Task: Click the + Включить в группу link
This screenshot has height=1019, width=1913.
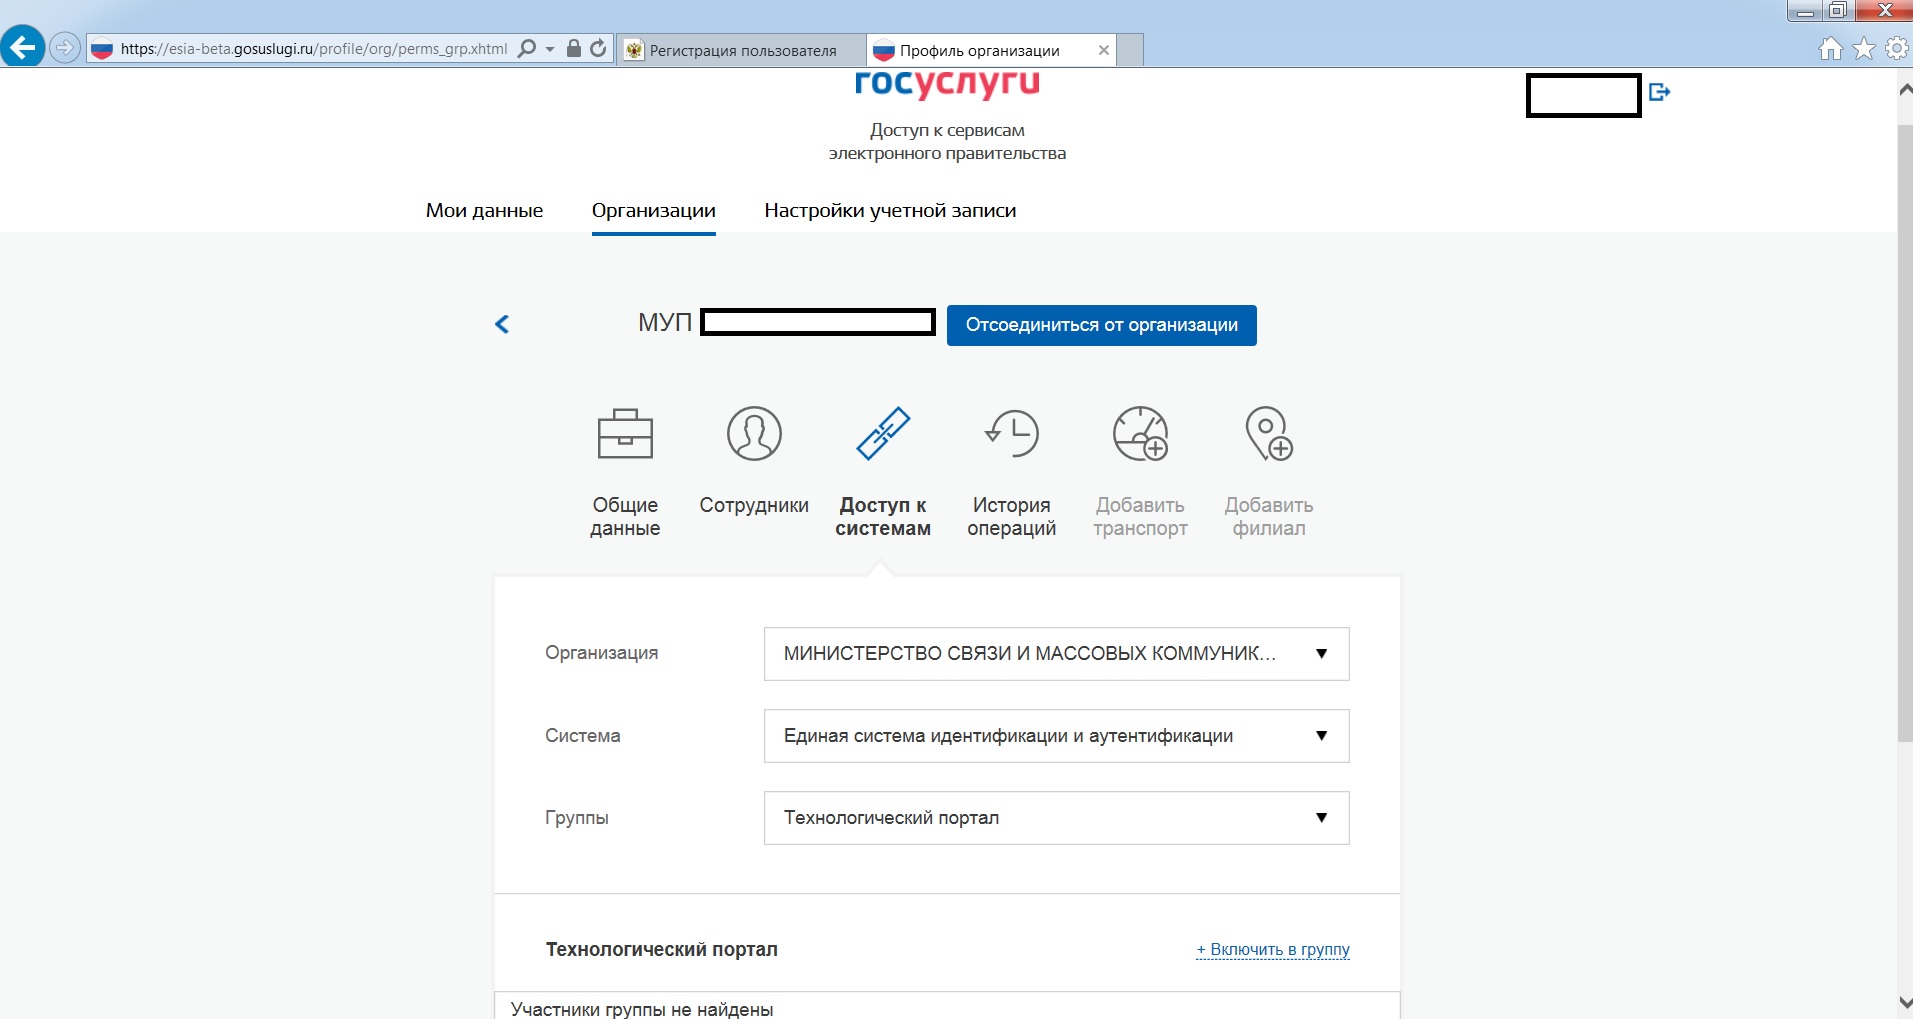Action: coord(1273,949)
